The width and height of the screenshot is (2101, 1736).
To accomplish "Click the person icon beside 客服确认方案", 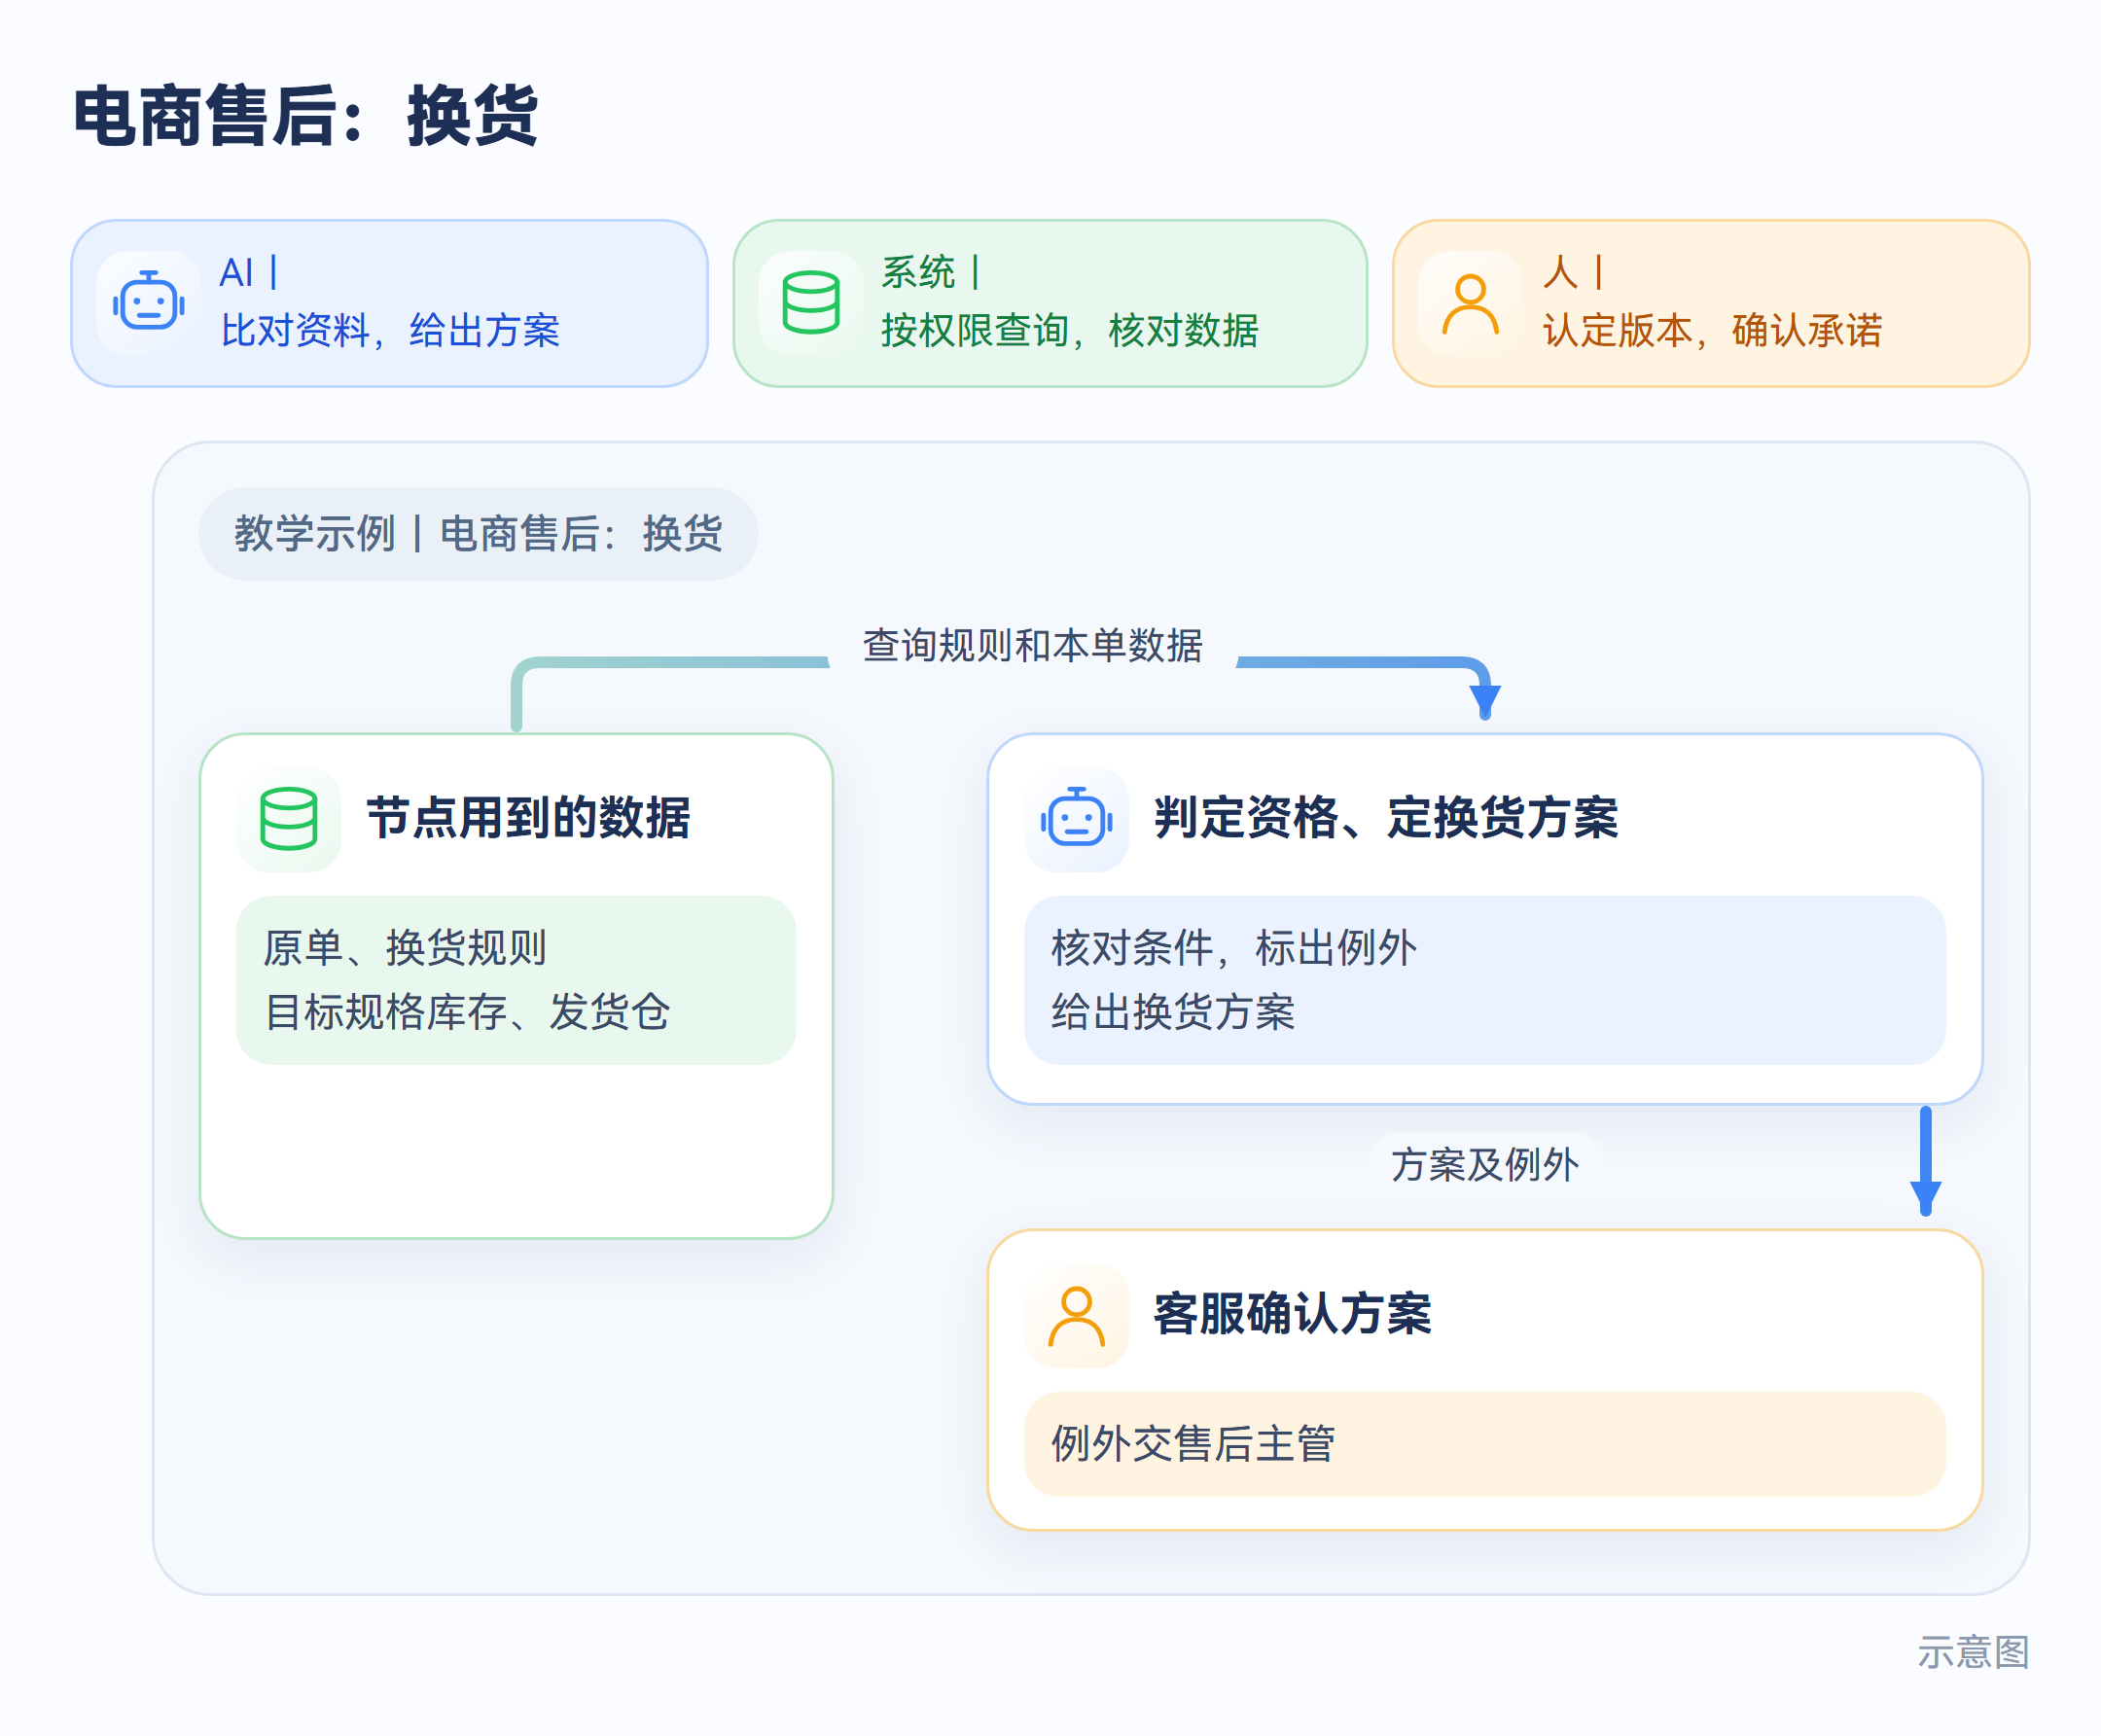I will tap(1077, 1315).
